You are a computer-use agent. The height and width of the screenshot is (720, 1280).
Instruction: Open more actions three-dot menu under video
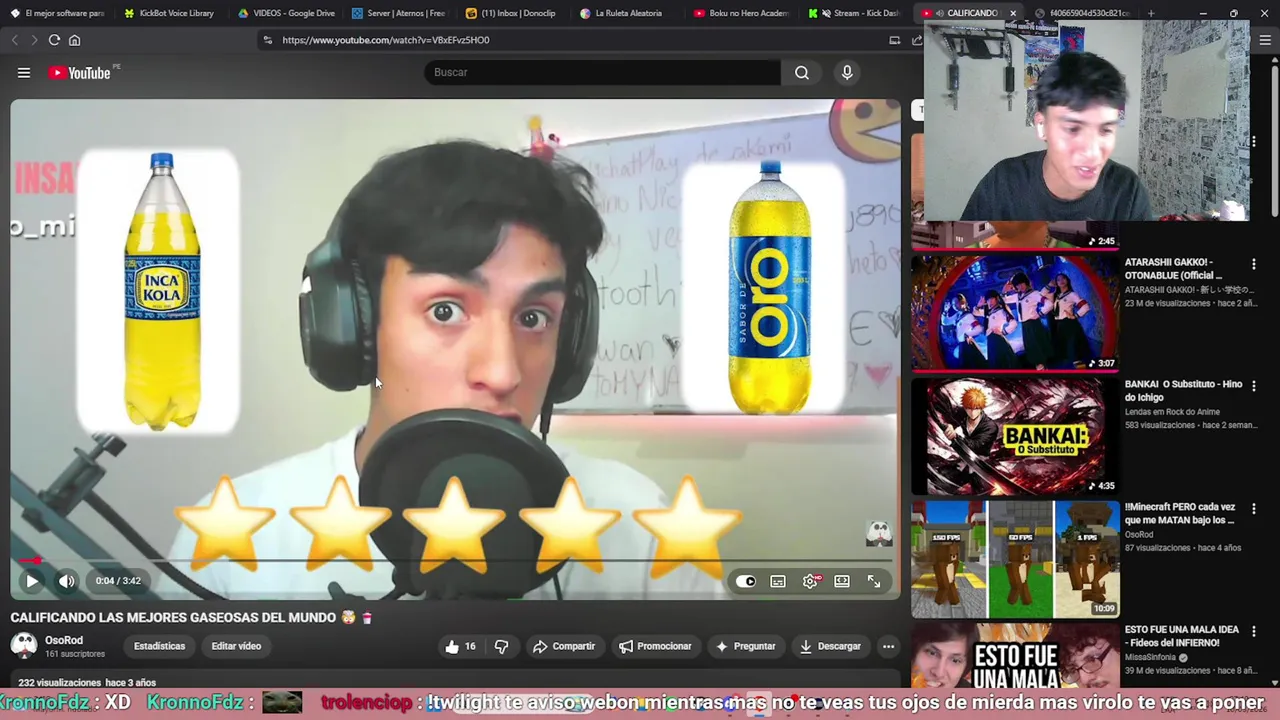(888, 646)
